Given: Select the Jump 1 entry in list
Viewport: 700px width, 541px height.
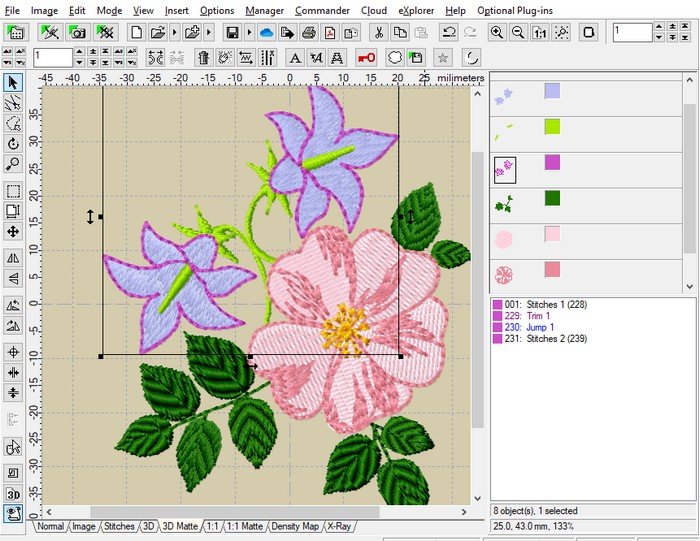Looking at the screenshot, I should click(x=530, y=327).
